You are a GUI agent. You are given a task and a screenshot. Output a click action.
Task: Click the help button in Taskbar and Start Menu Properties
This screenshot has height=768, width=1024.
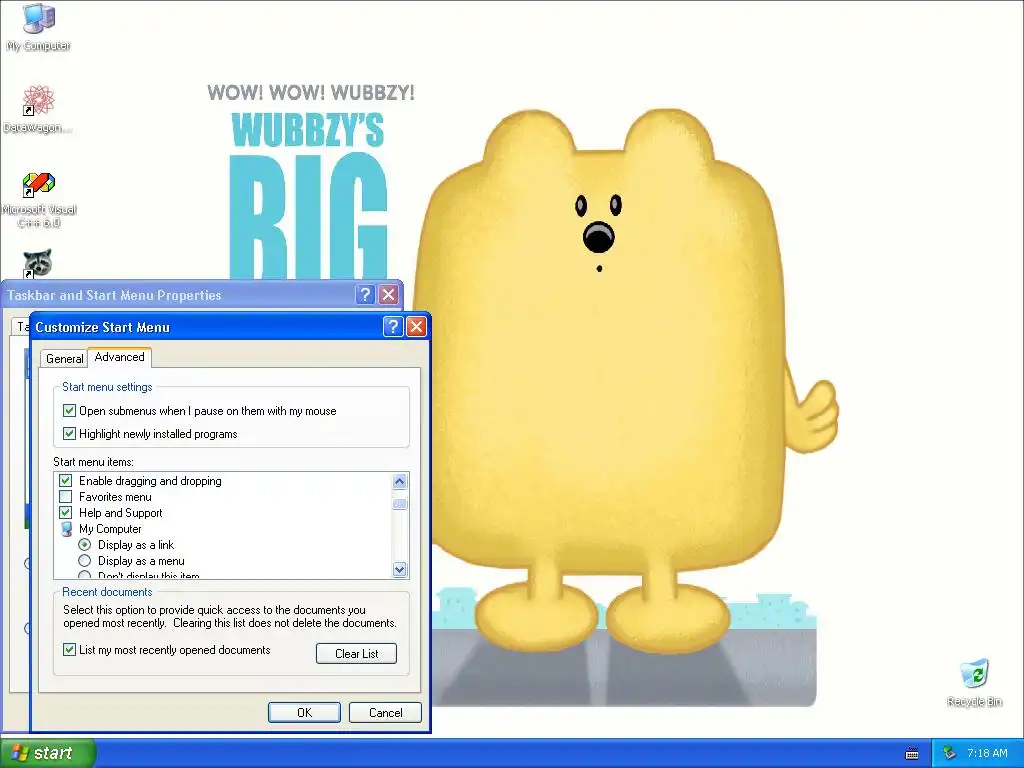coord(365,295)
